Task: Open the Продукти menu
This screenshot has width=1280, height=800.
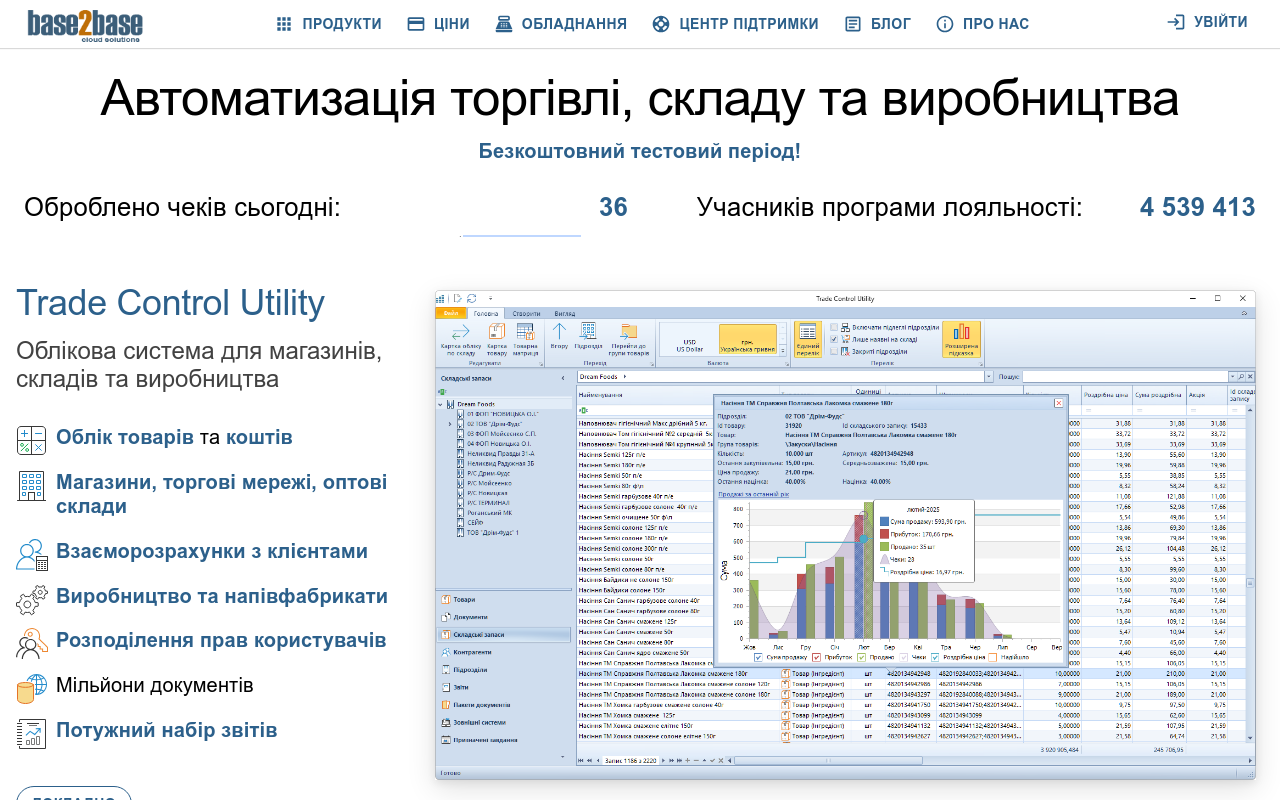Action: pyautogui.click(x=329, y=24)
